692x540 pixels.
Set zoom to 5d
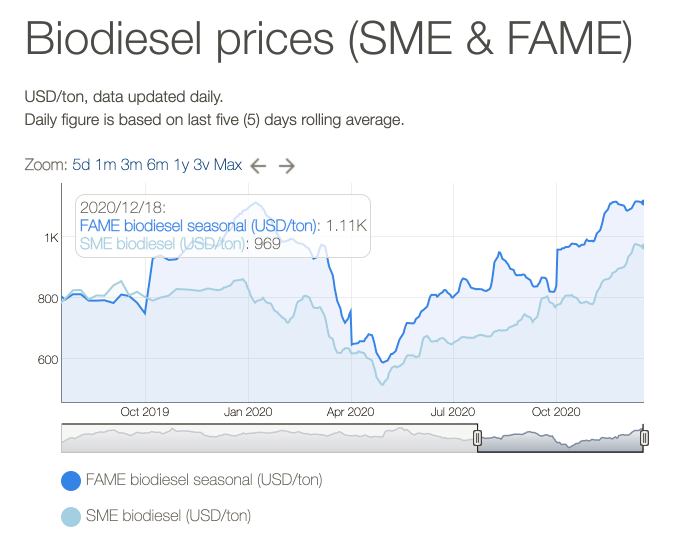82,165
